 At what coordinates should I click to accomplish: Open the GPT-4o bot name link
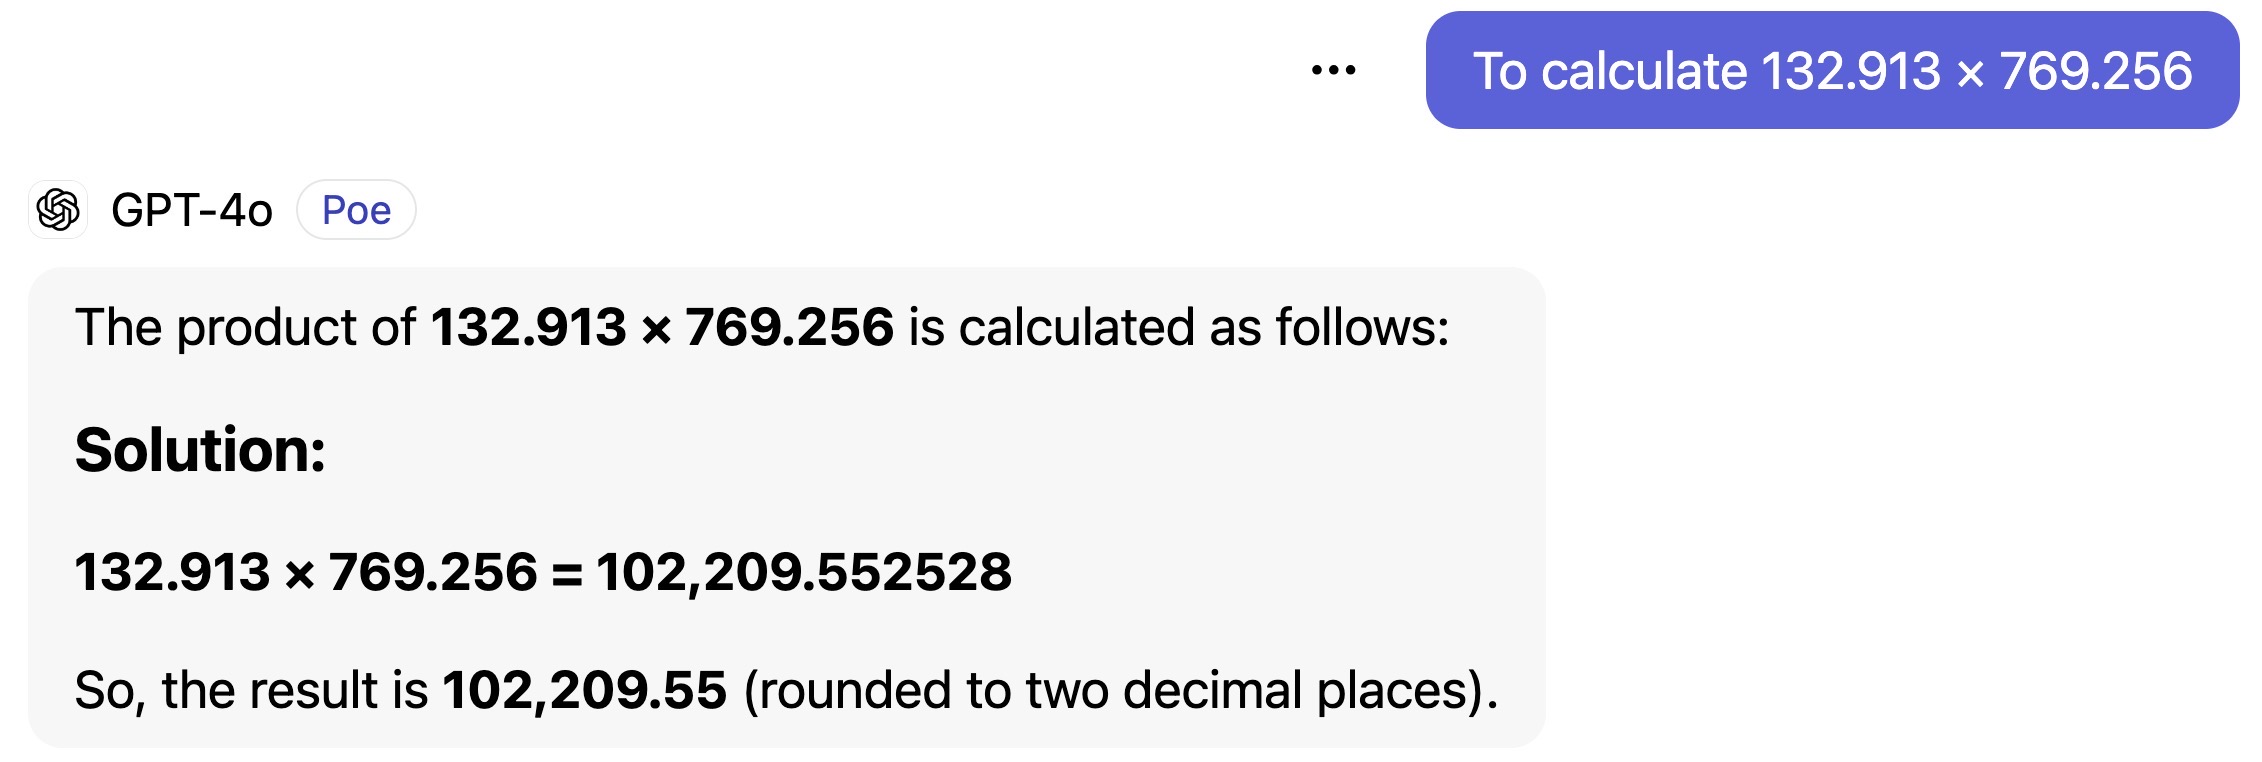click(191, 210)
